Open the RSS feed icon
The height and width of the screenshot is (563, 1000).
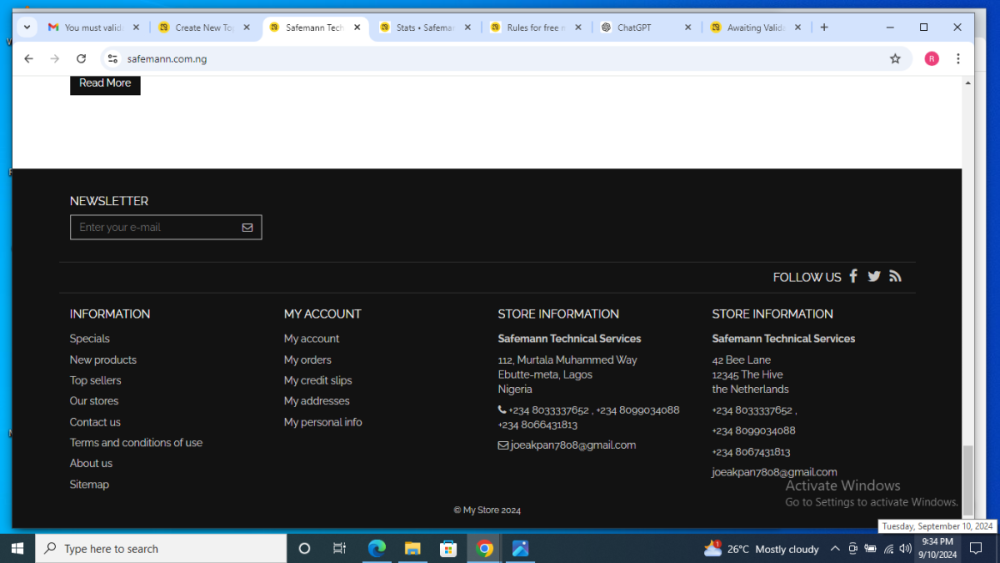point(895,276)
